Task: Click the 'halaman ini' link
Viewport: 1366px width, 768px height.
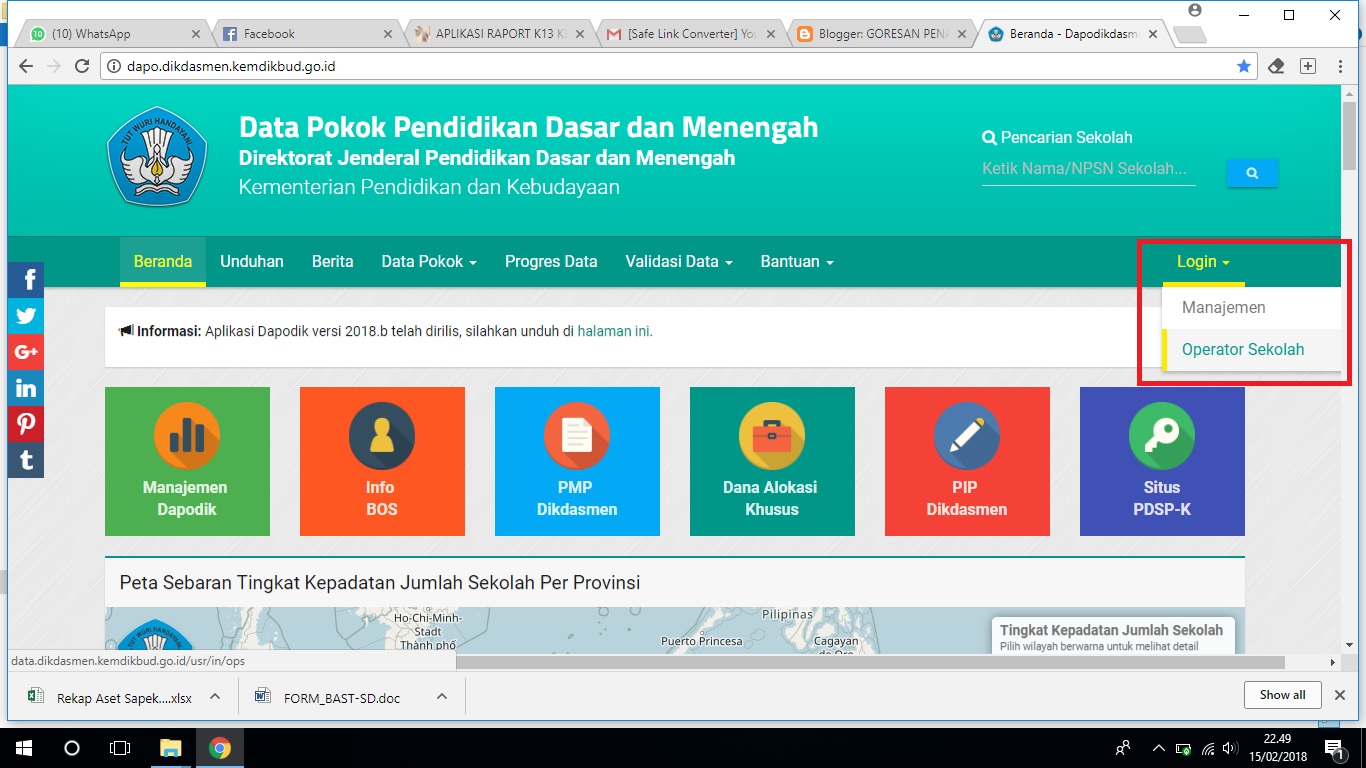Action: pyautogui.click(x=614, y=331)
